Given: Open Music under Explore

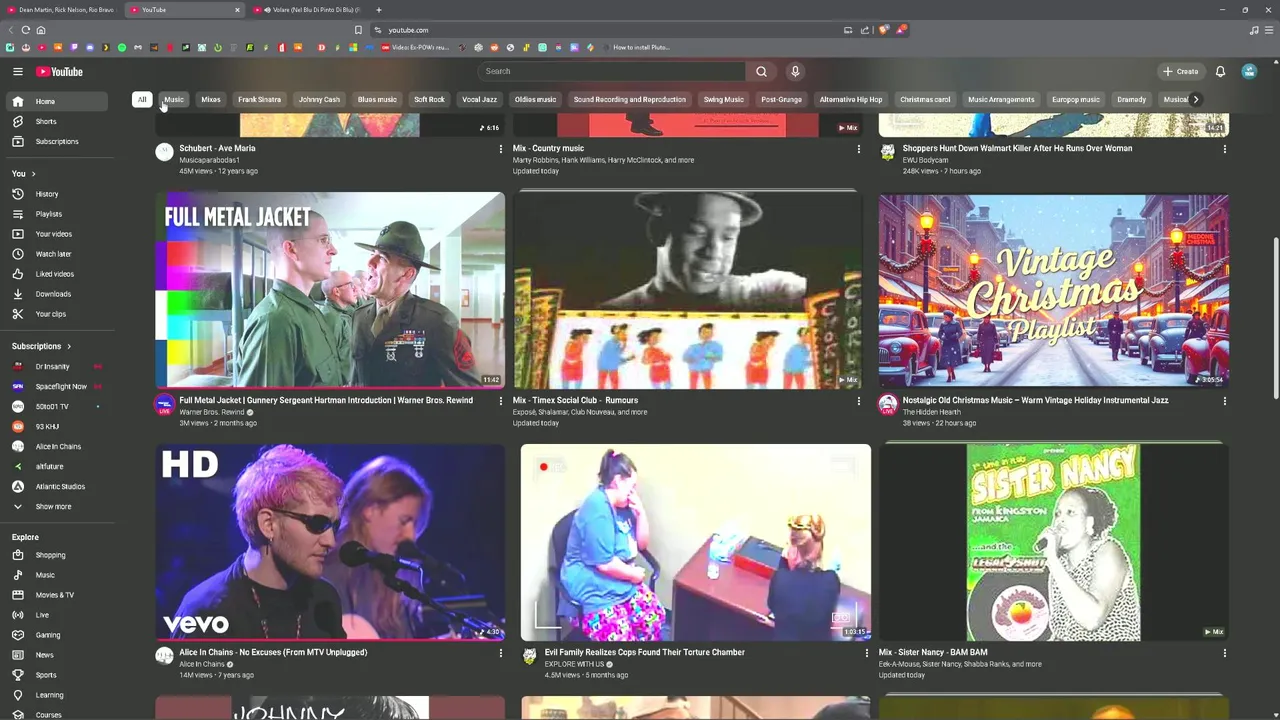Looking at the screenshot, I should coord(55,575).
